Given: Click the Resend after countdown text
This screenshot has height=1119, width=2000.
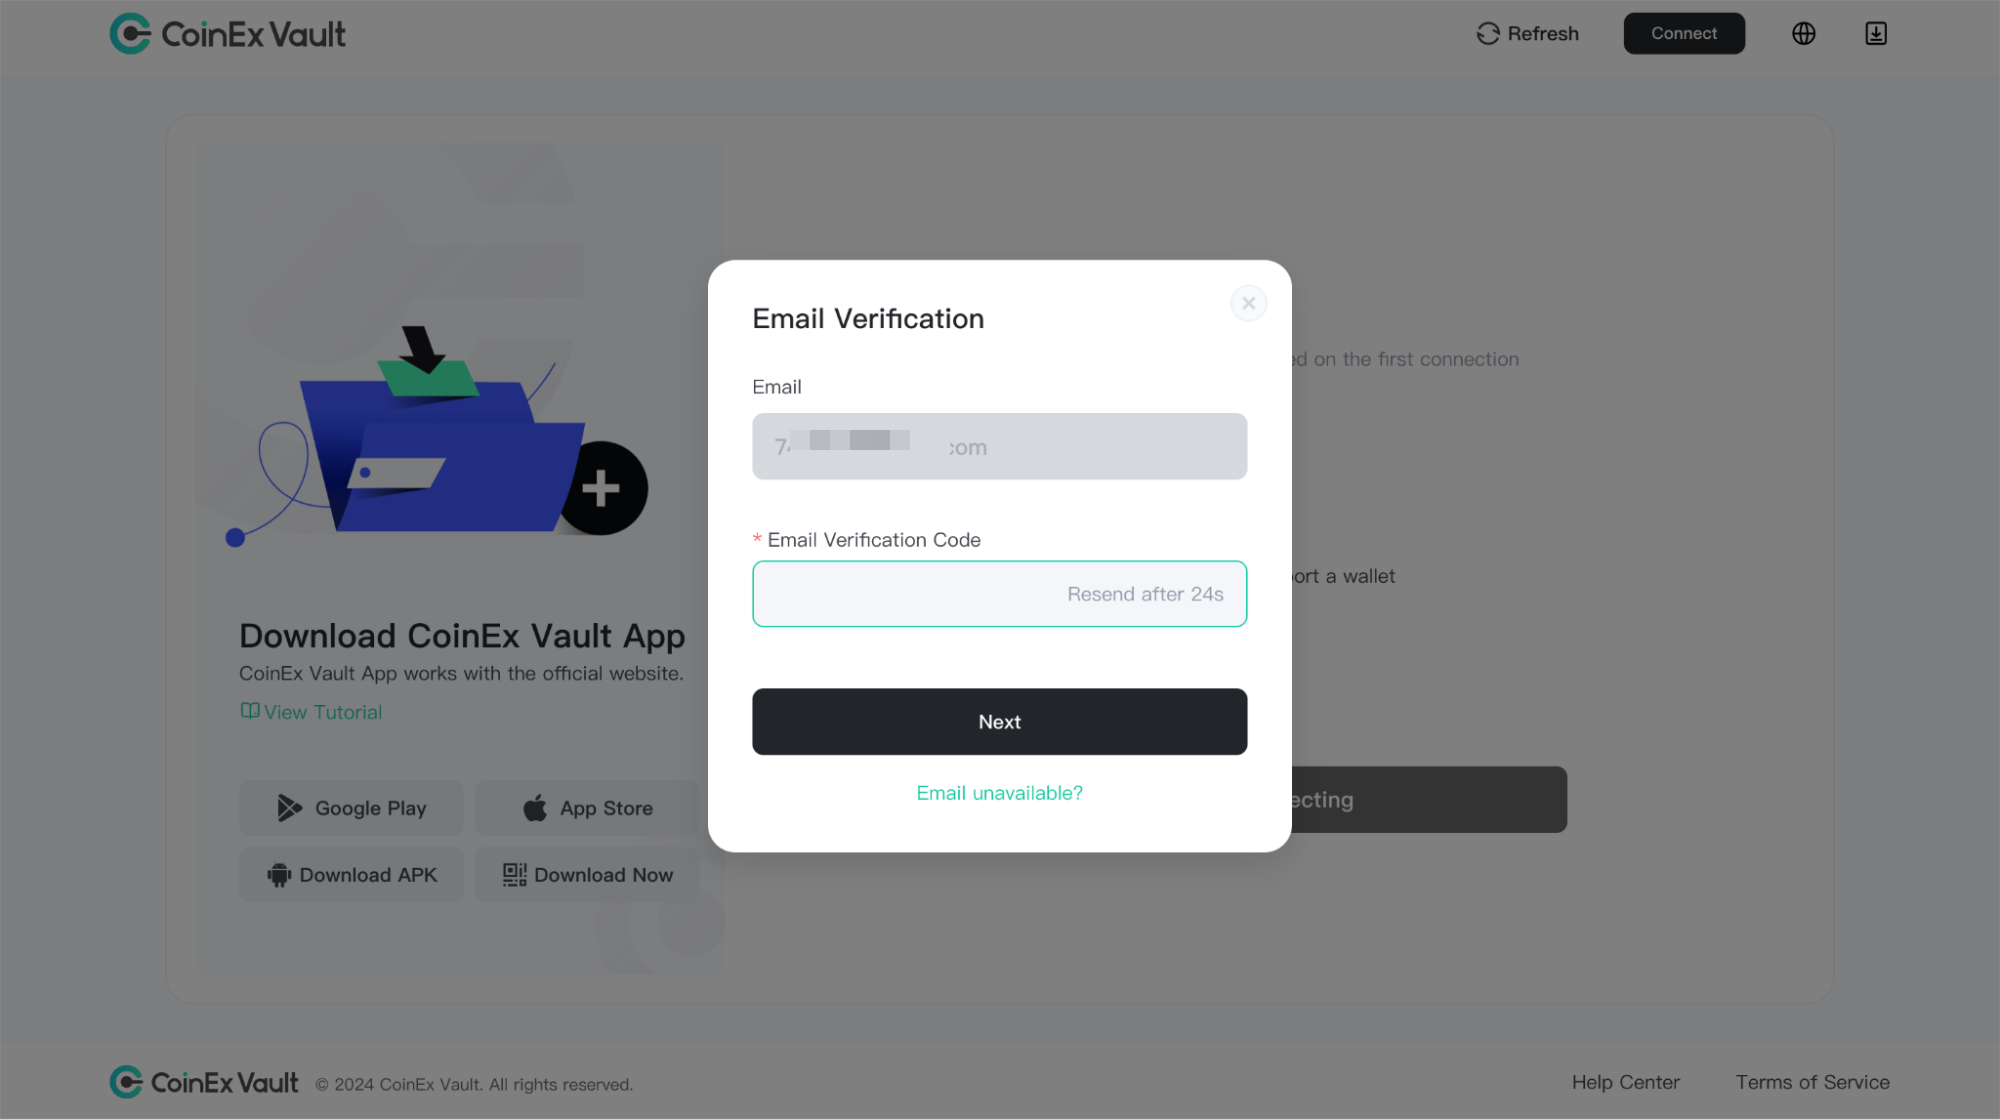Looking at the screenshot, I should point(1145,594).
